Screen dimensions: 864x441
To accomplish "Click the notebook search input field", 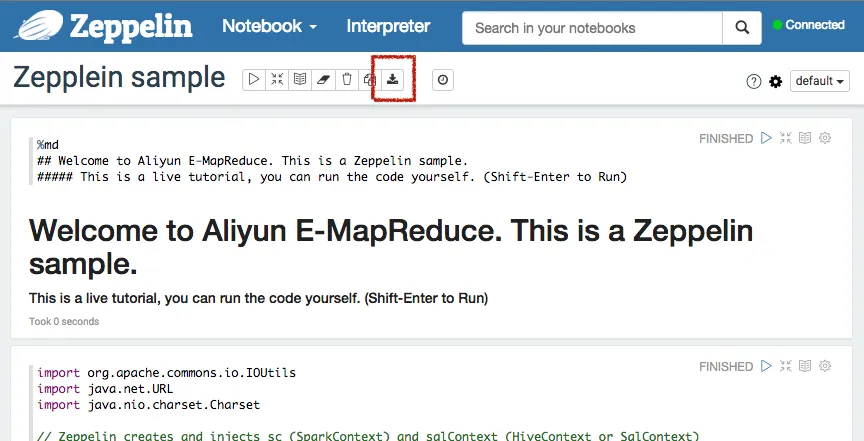I will click(x=592, y=28).
